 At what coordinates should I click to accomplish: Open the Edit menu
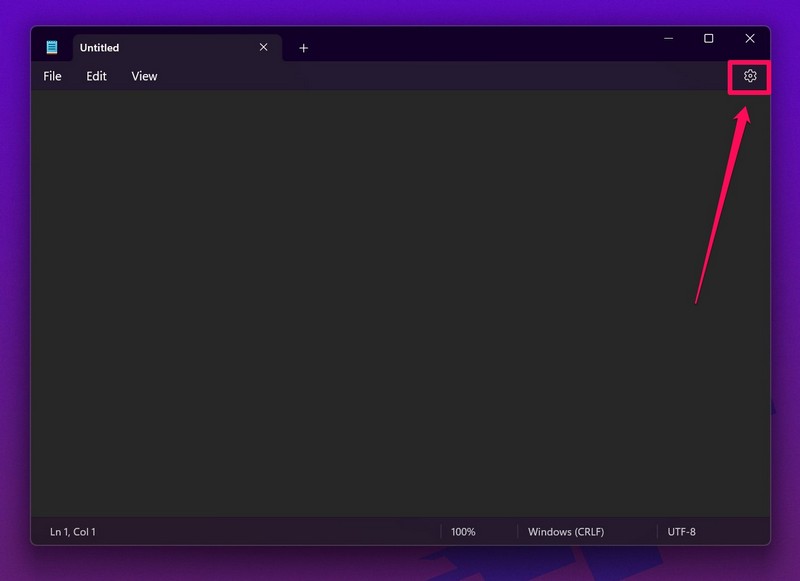click(96, 76)
